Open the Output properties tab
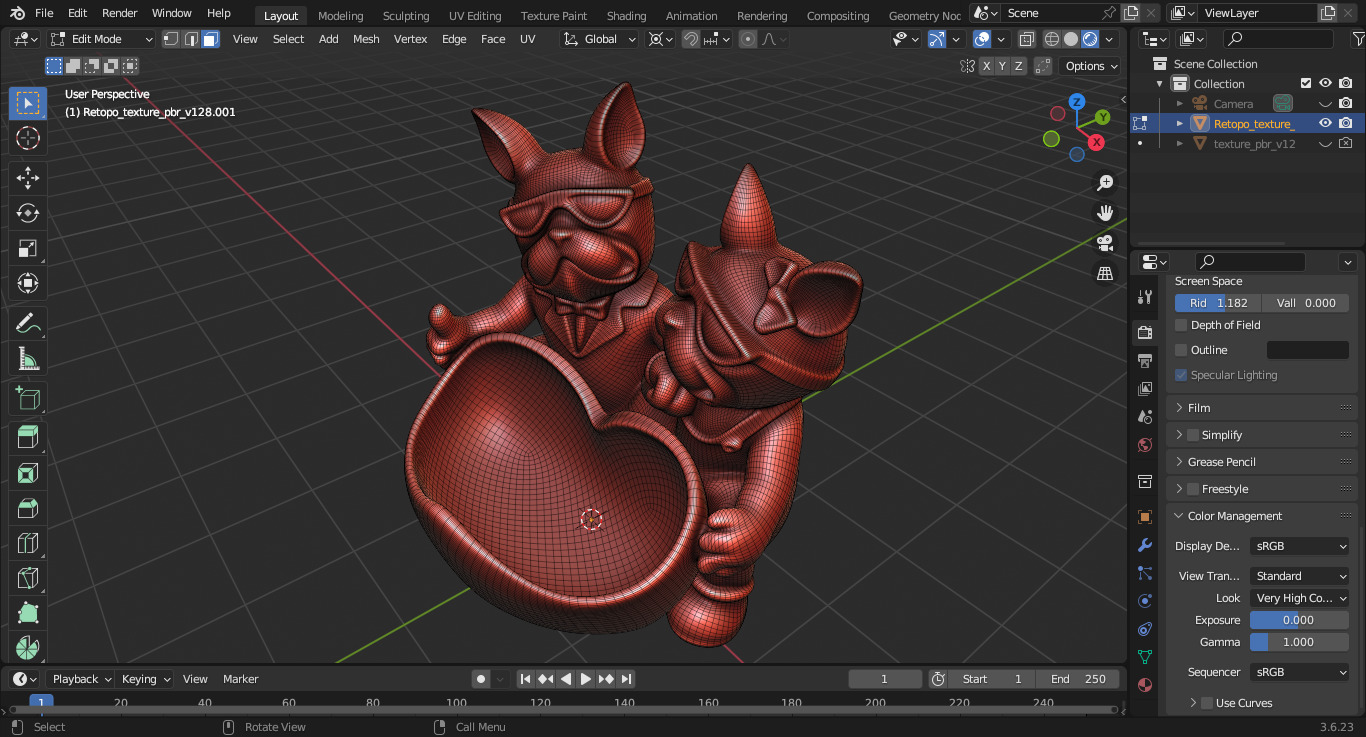The width and height of the screenshot is (1366, 737). (1145, 360)
